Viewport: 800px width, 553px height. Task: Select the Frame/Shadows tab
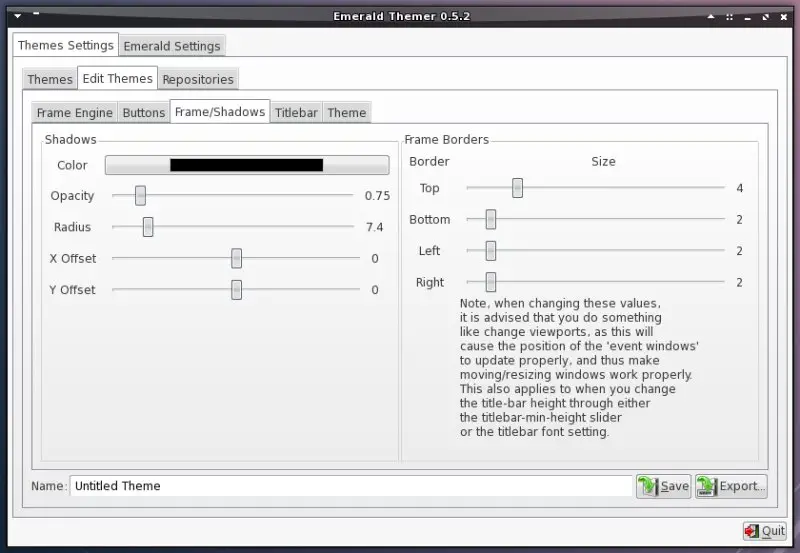pyautogui.click(x=220, y=112)
